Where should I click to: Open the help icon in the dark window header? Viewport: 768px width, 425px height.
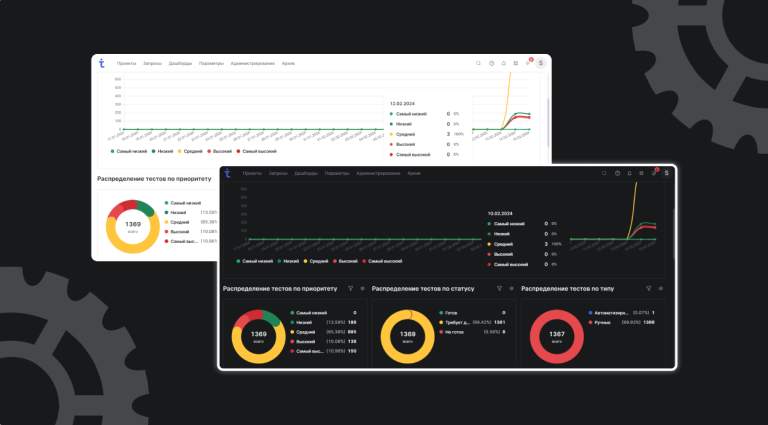(x=617, y=173)
